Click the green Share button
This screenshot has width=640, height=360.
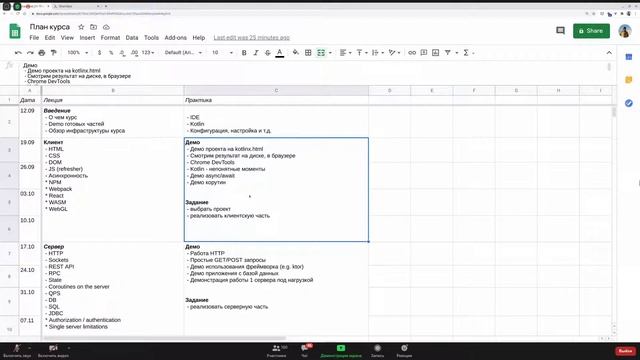tap(591, 31)
